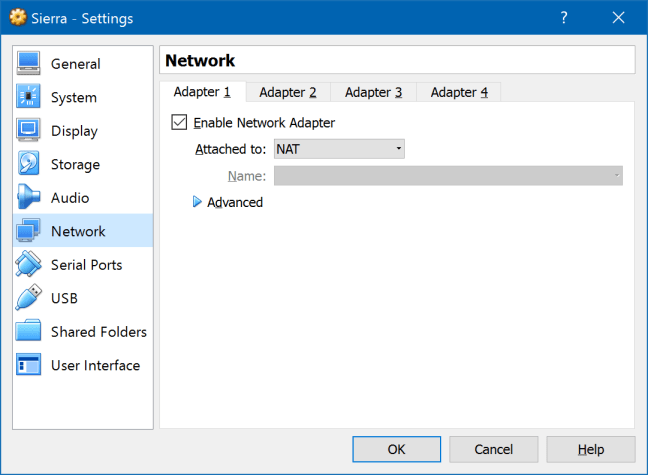This screenshot has height=475, width=648.
Task: Open the Attached to NAT dropdown
Action: pos(339,149)
